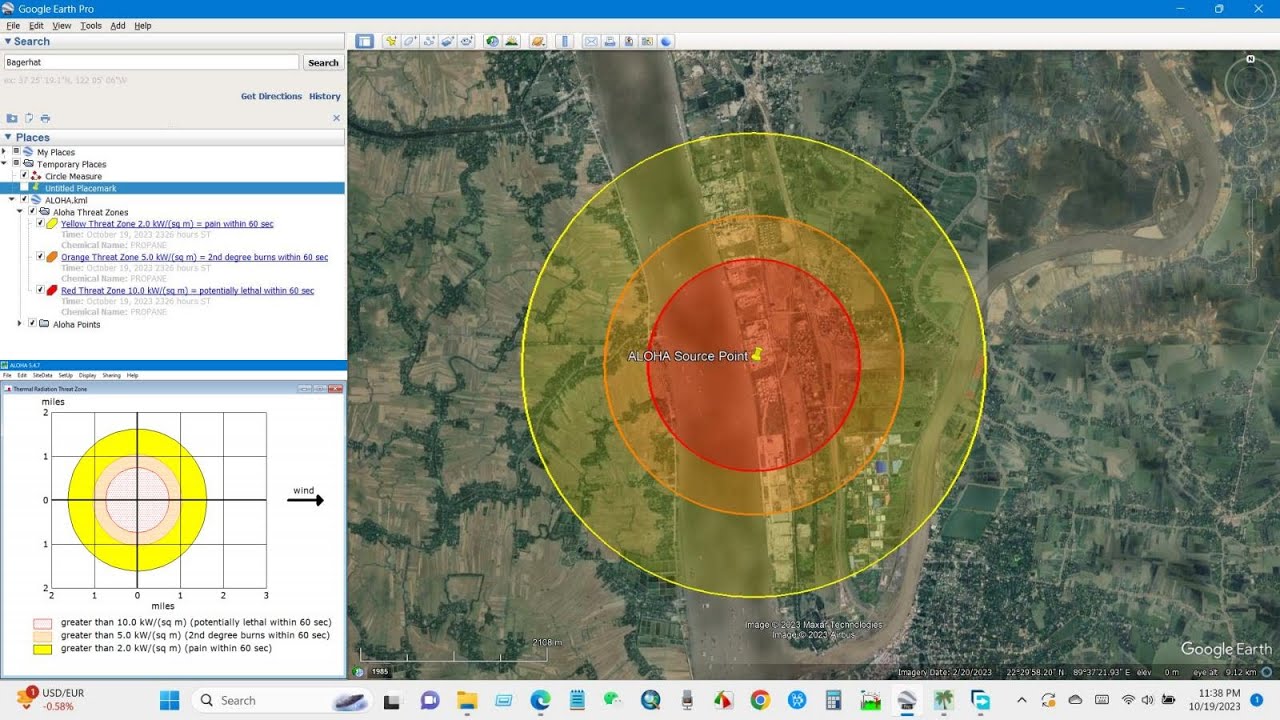Click the Email envelope toolbar icon
This screenshot has width=1280, height=720.
pyautogui.click(x=591, y=41)
